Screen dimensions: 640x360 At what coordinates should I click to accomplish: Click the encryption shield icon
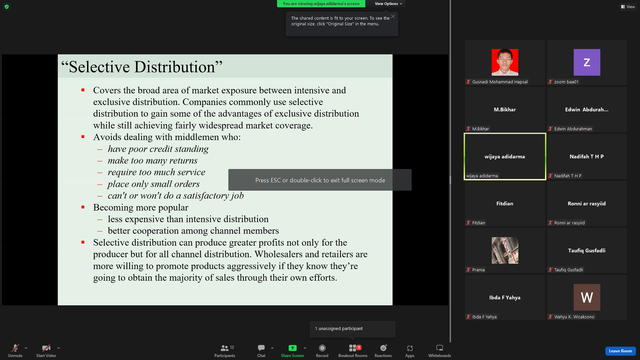[7, 7]
